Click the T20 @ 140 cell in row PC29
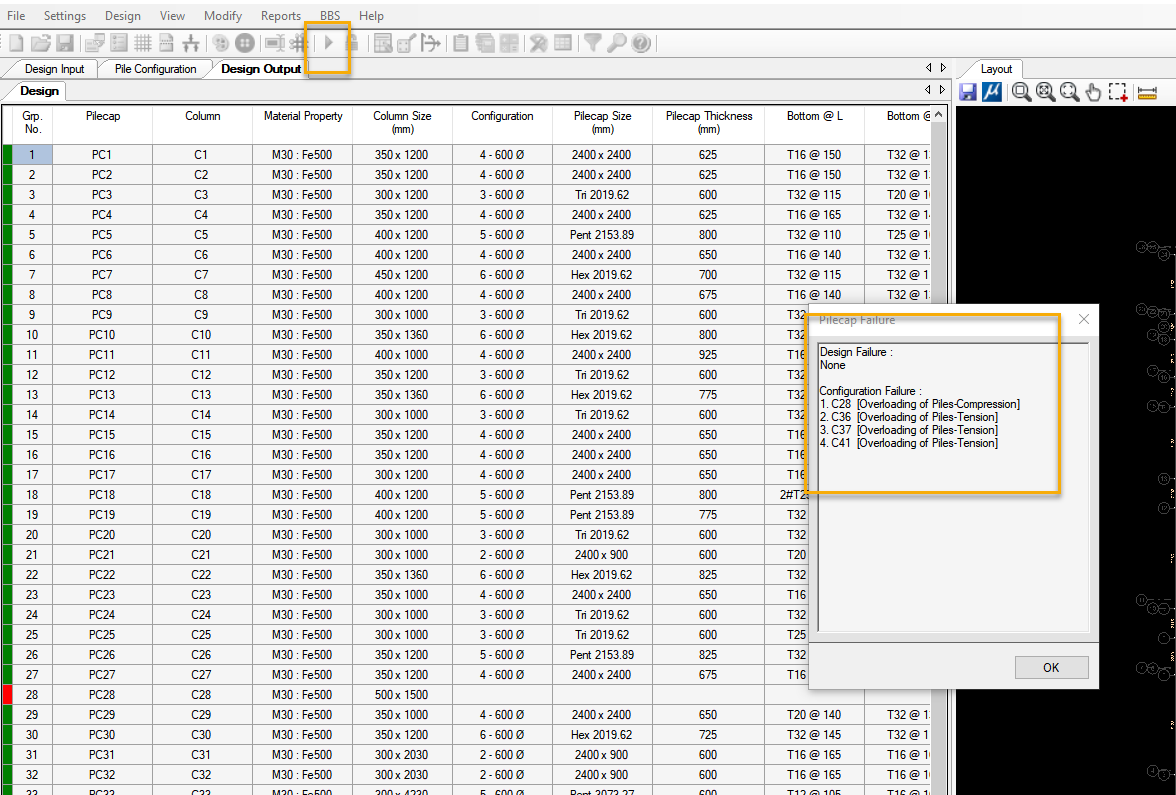Screen dimensions: 1176x795 click(x=814, y=715)
